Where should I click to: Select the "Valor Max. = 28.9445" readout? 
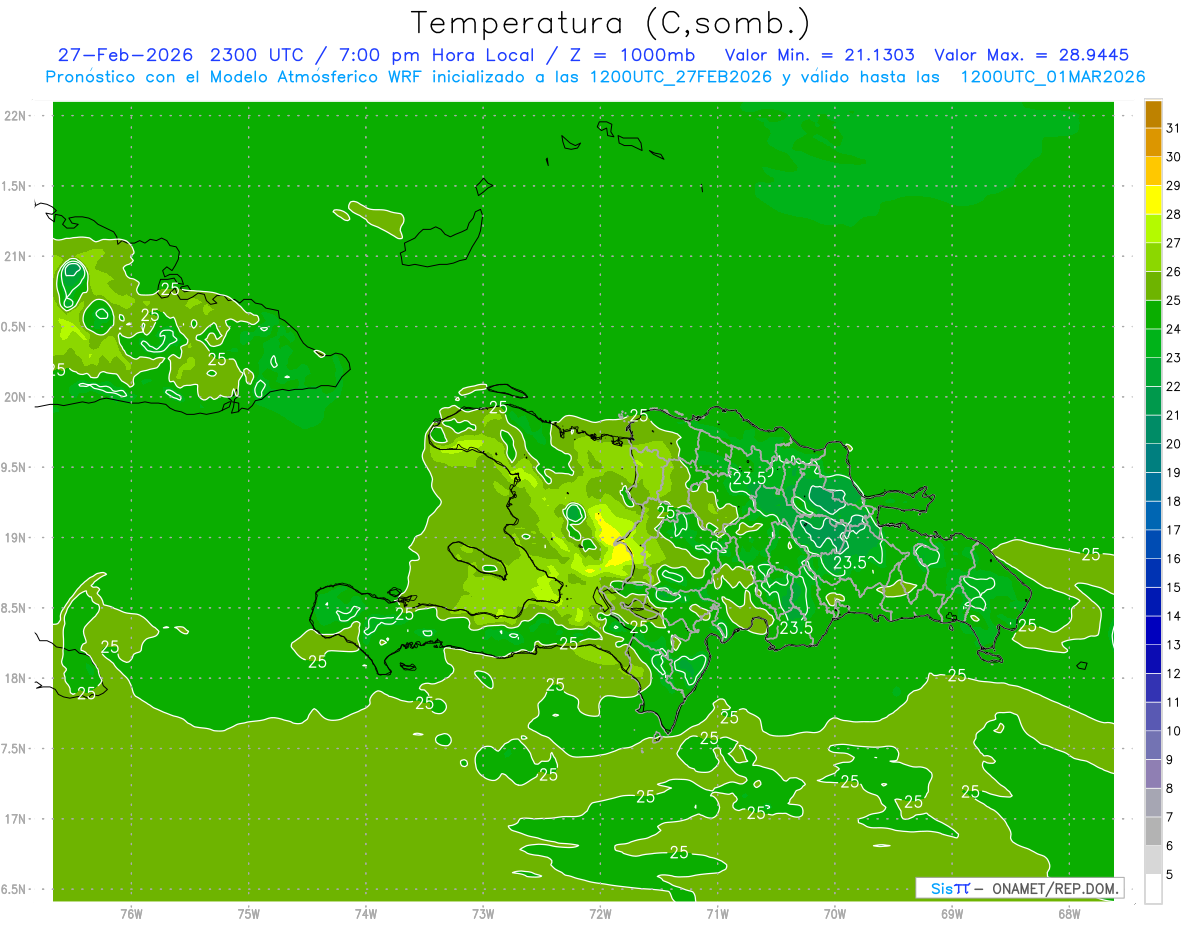(1031, 55)
